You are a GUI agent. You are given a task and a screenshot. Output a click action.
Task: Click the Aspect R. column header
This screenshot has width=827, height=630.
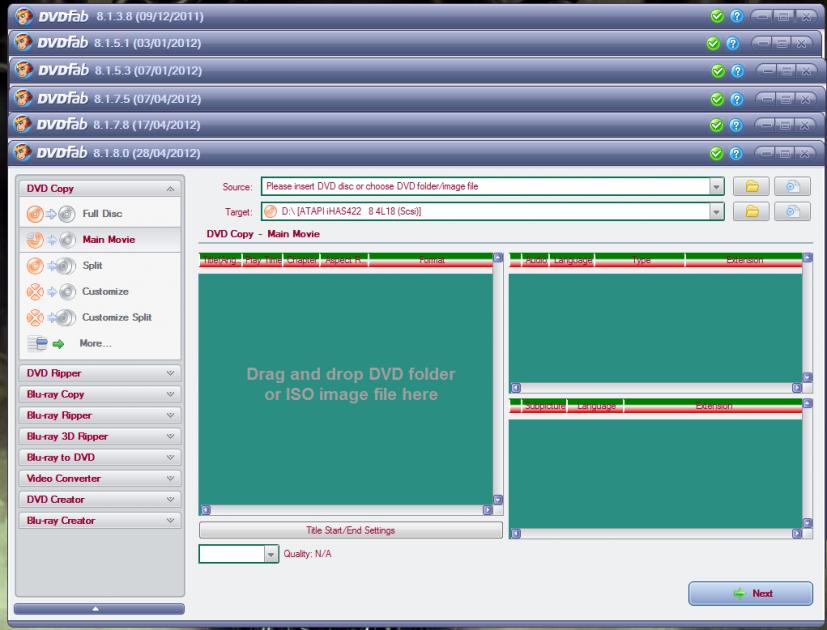tap(344, 260)
